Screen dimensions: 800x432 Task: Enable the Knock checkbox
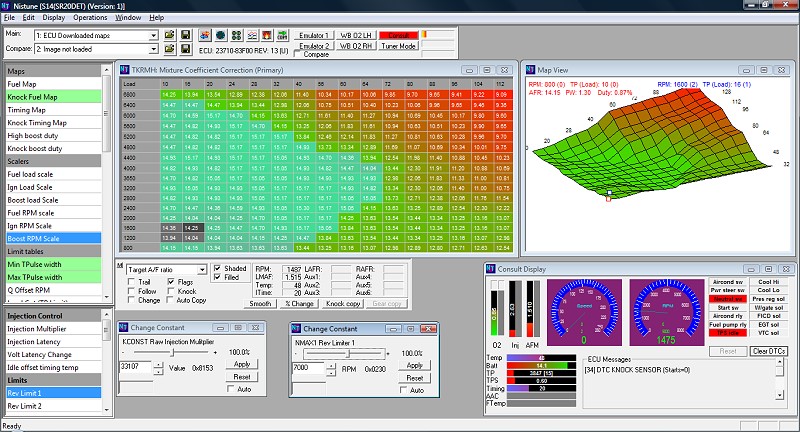169,291
